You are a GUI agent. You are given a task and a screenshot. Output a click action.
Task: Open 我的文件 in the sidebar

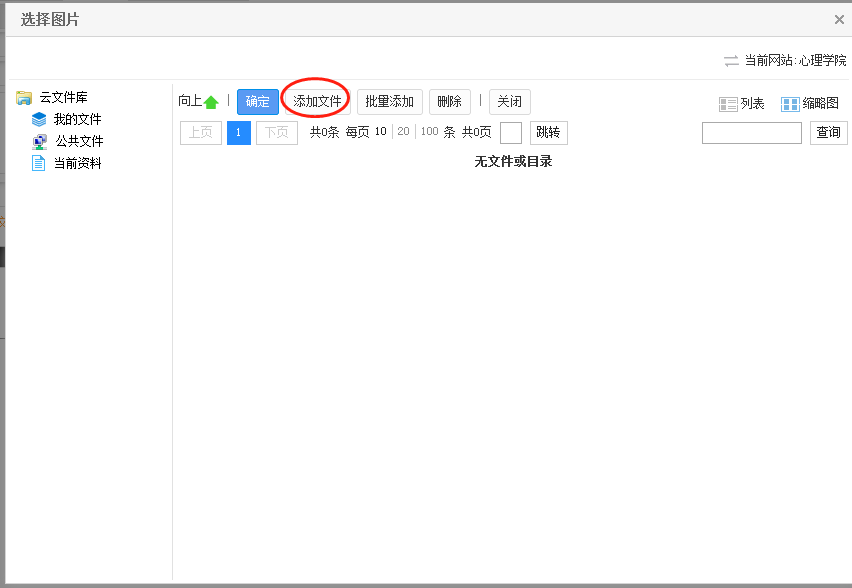(x=77, y=120)
